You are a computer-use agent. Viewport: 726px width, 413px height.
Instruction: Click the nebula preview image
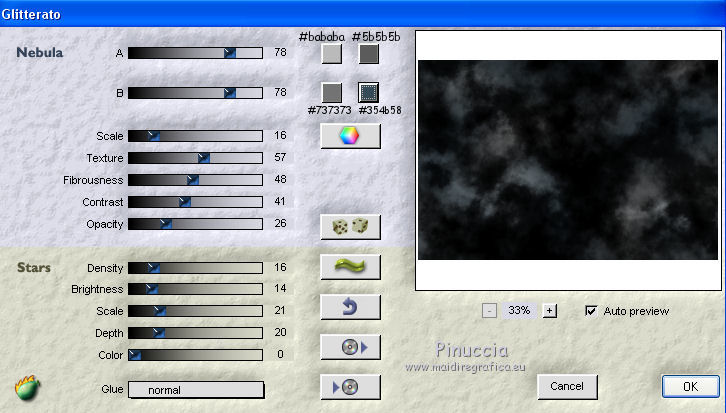pyautogui.click(x=568, y=160)
